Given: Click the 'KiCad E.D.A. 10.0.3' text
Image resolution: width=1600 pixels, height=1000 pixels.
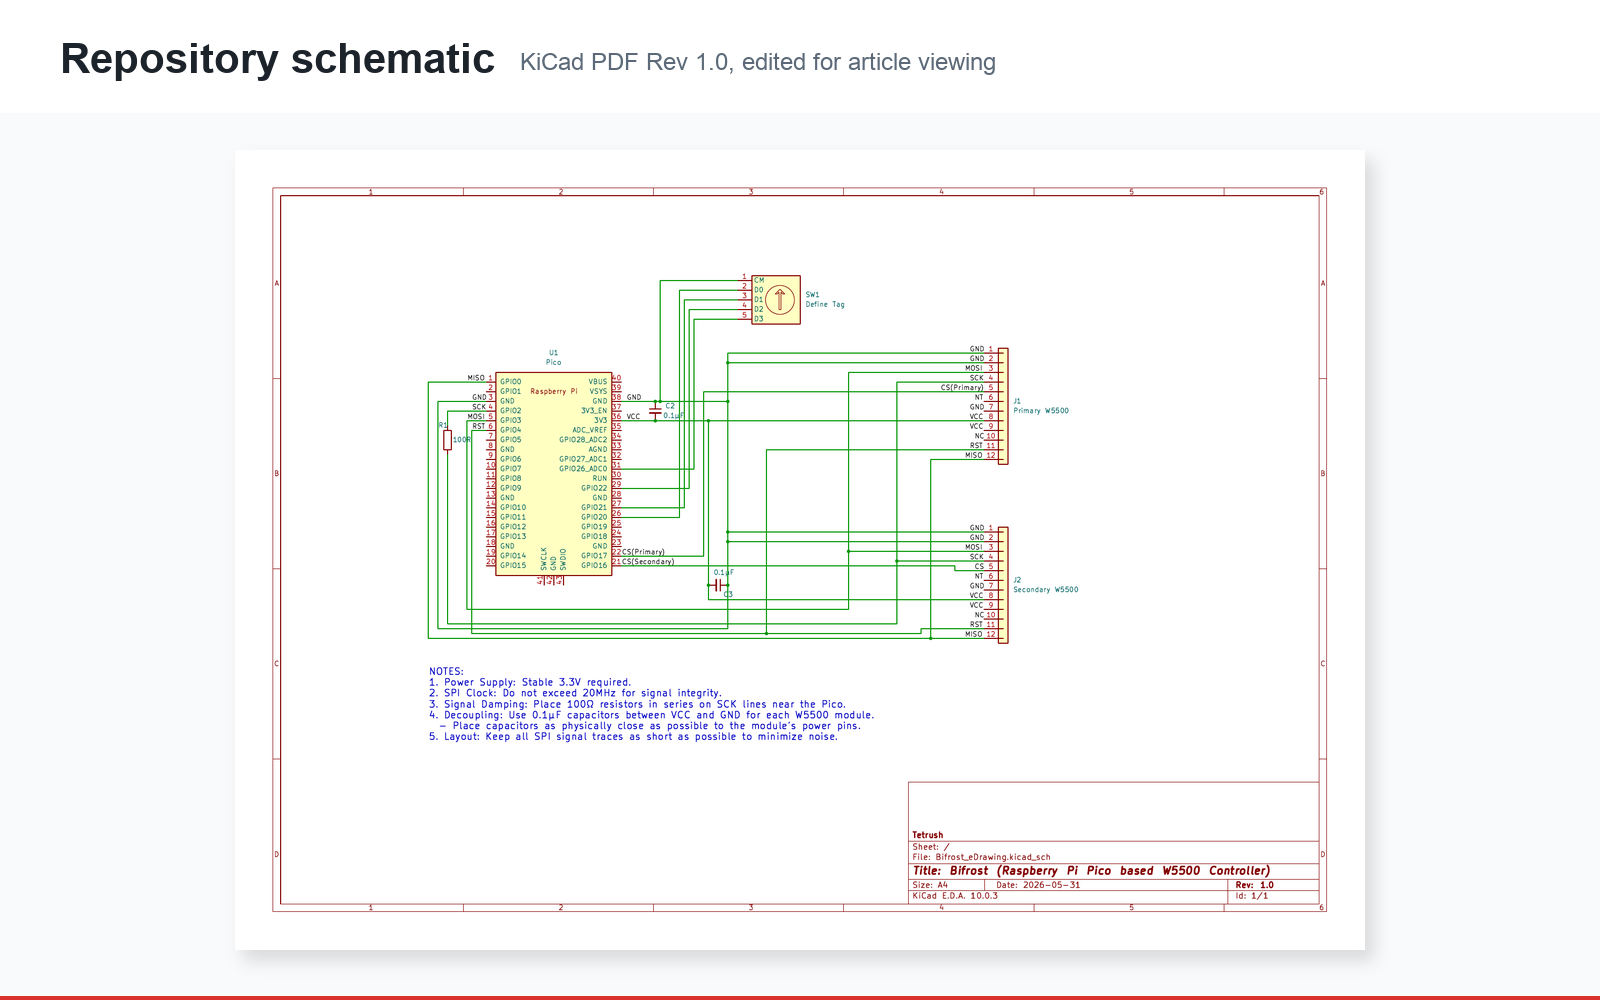Looking at the screenshot, I should (x=955, y=896).
